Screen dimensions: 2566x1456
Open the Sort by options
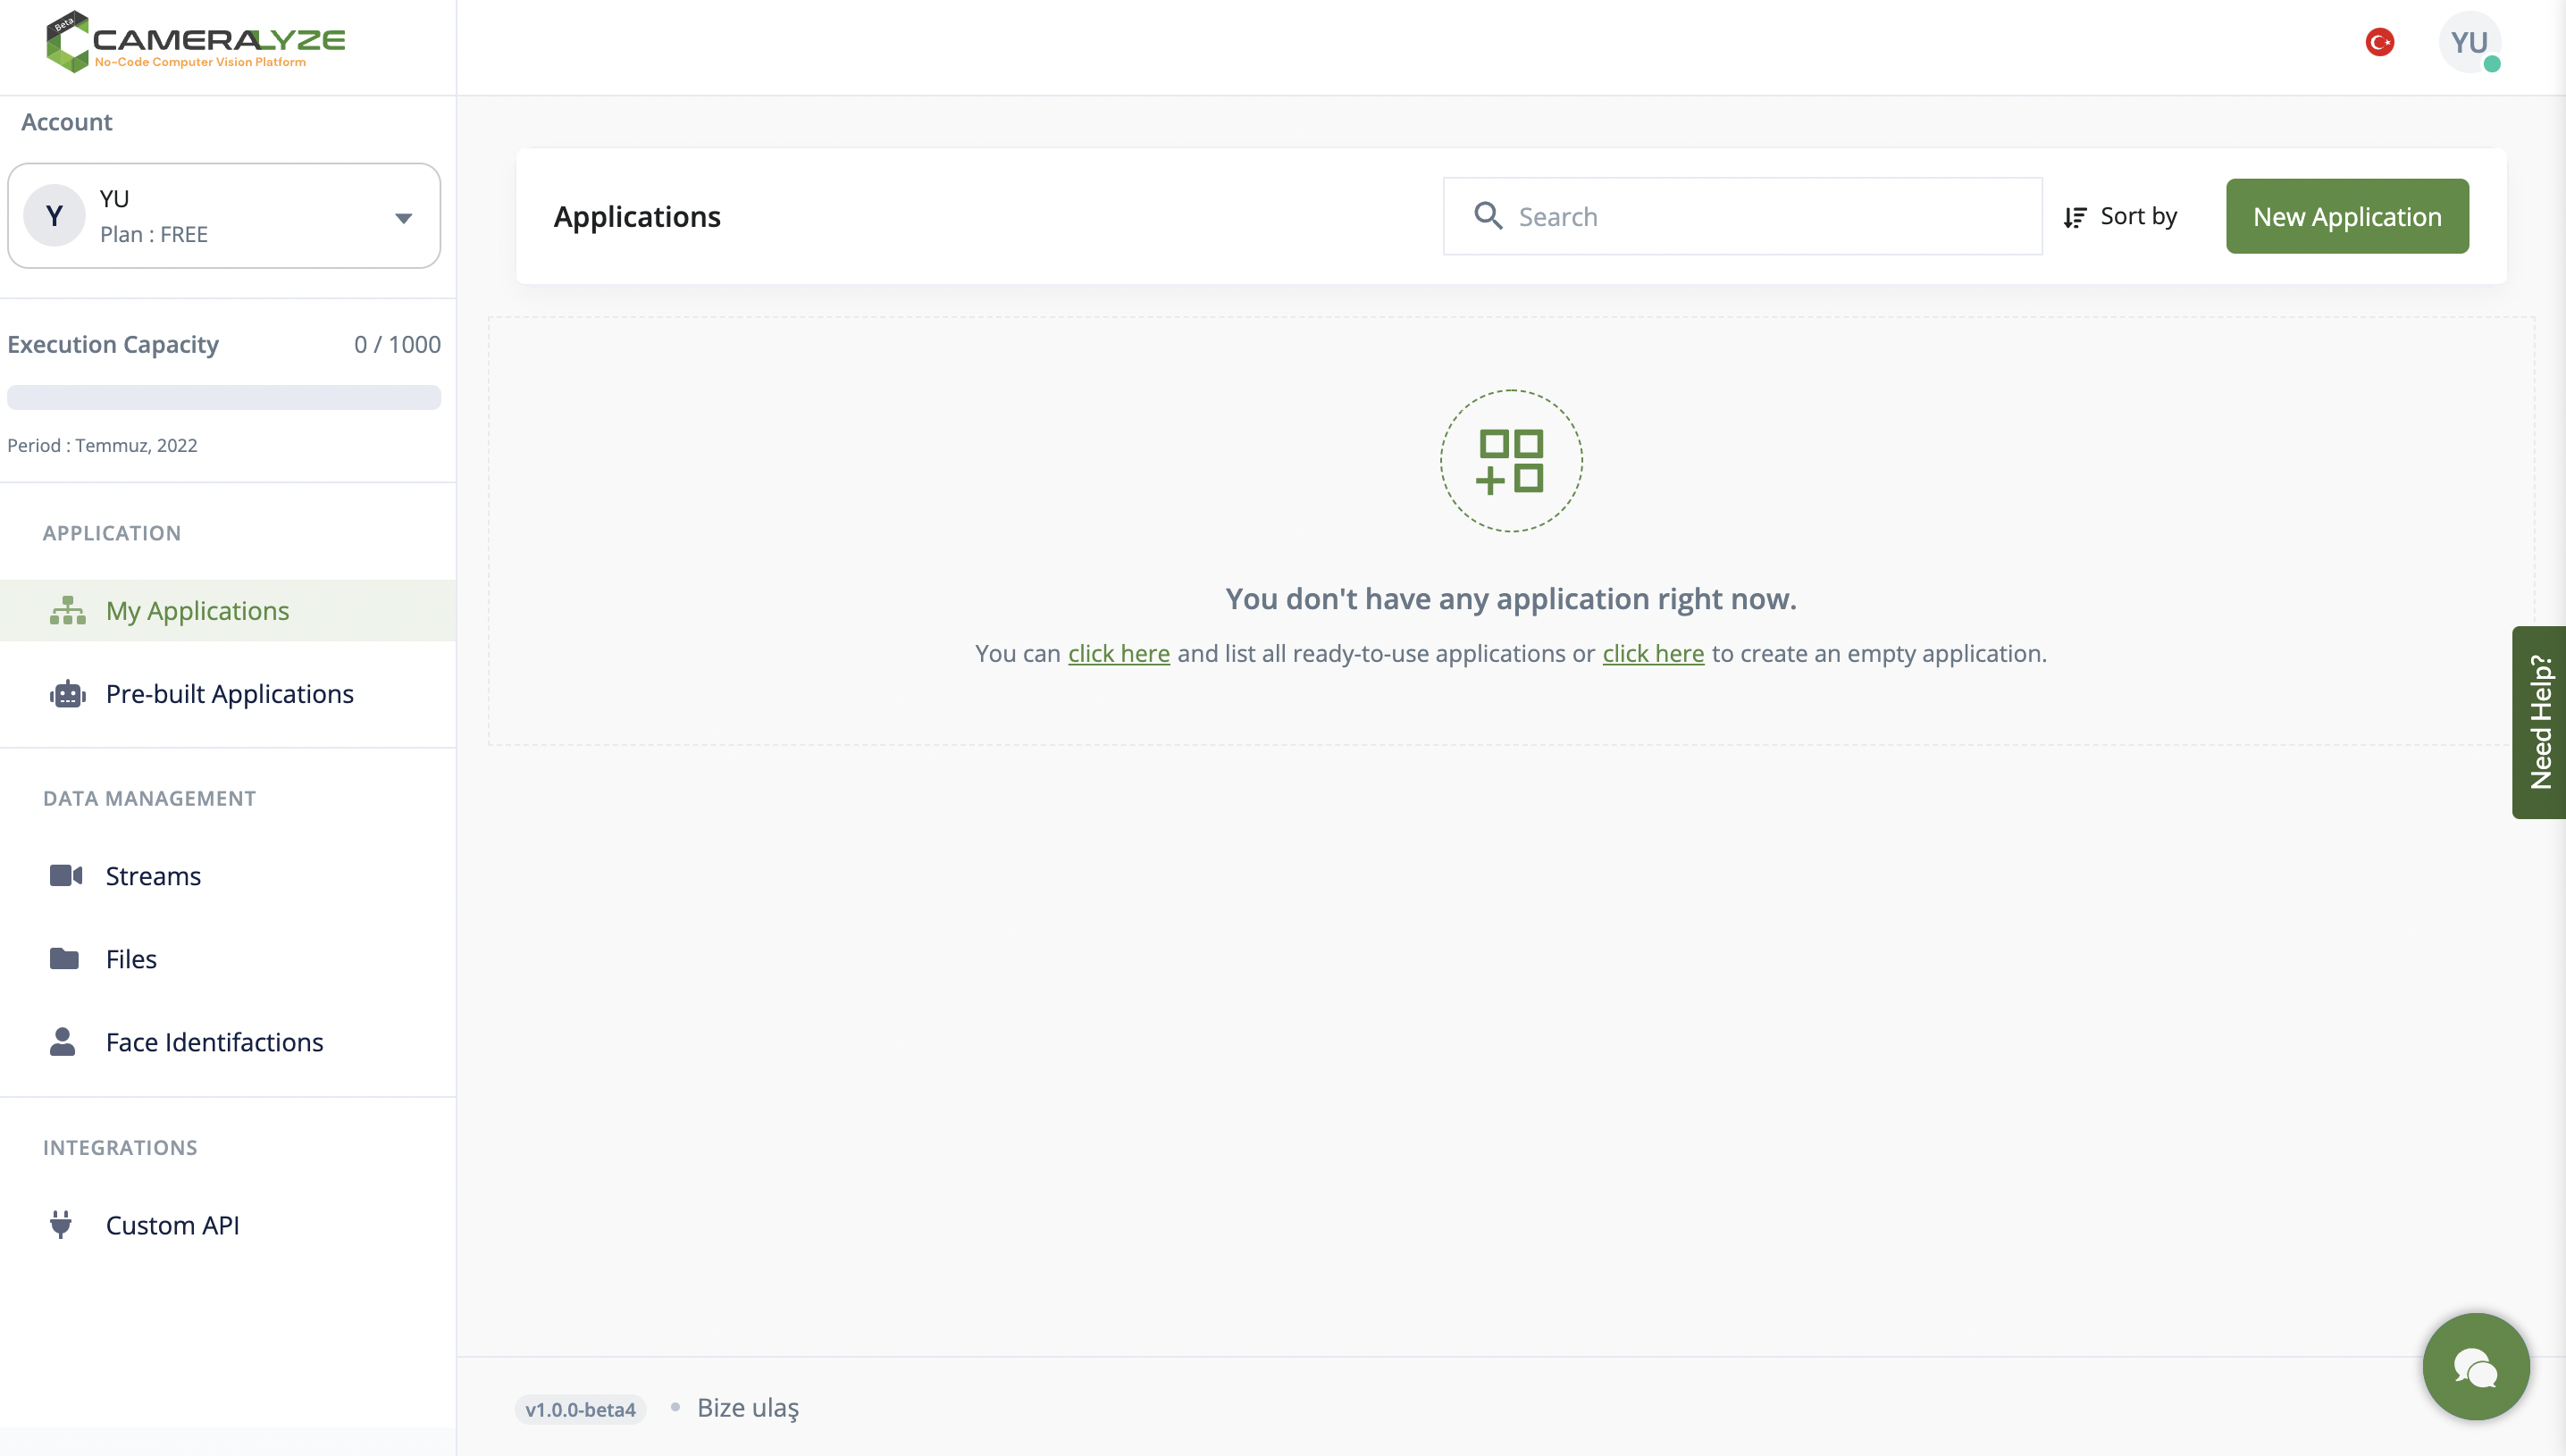(x=2121, y=216)
